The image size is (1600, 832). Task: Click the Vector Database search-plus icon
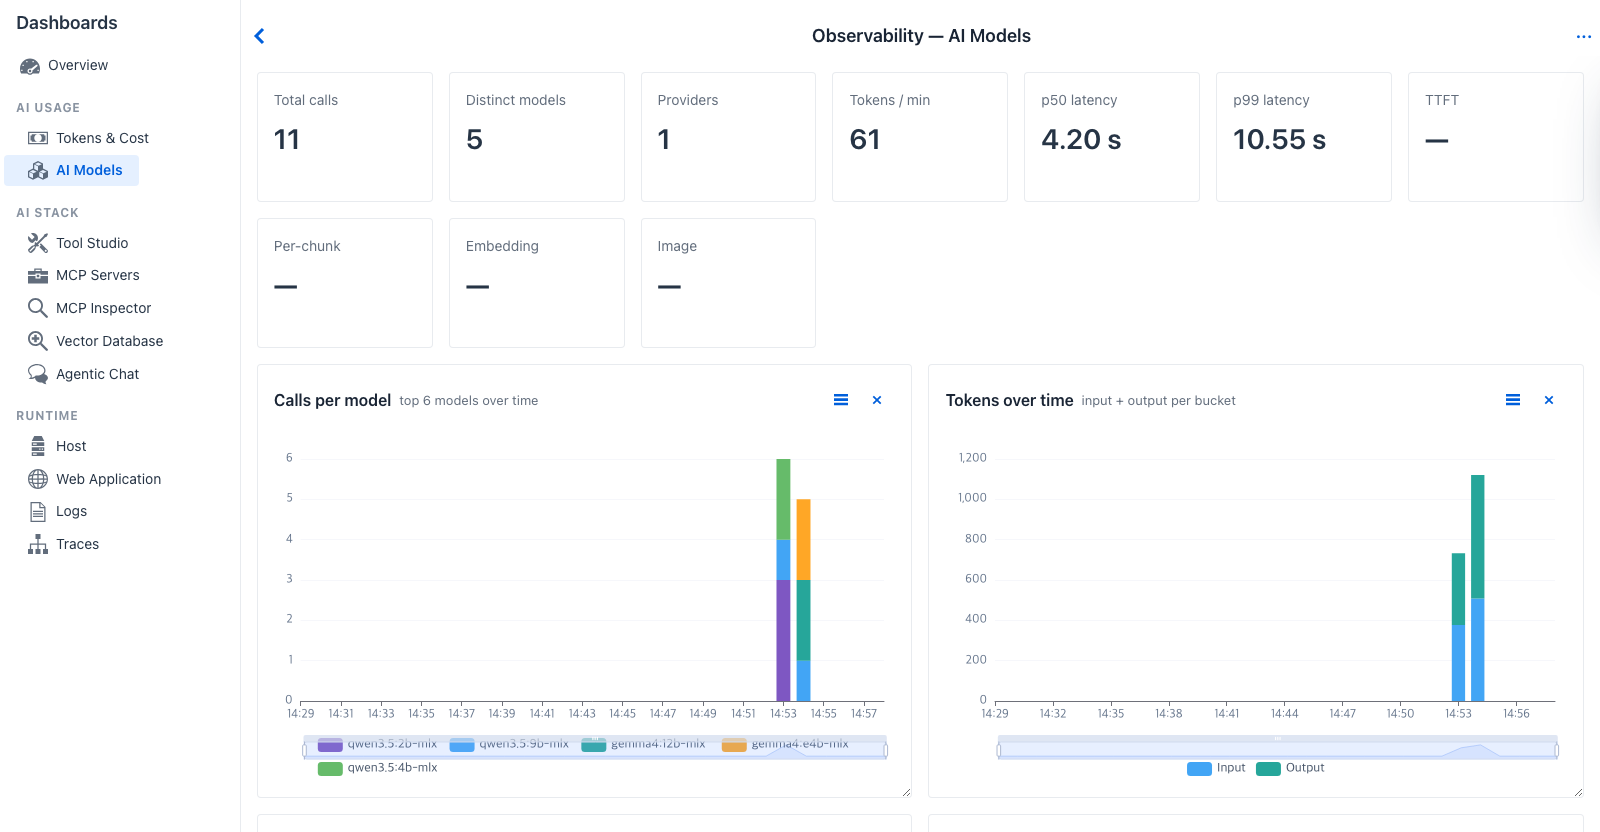coord(38,341)
